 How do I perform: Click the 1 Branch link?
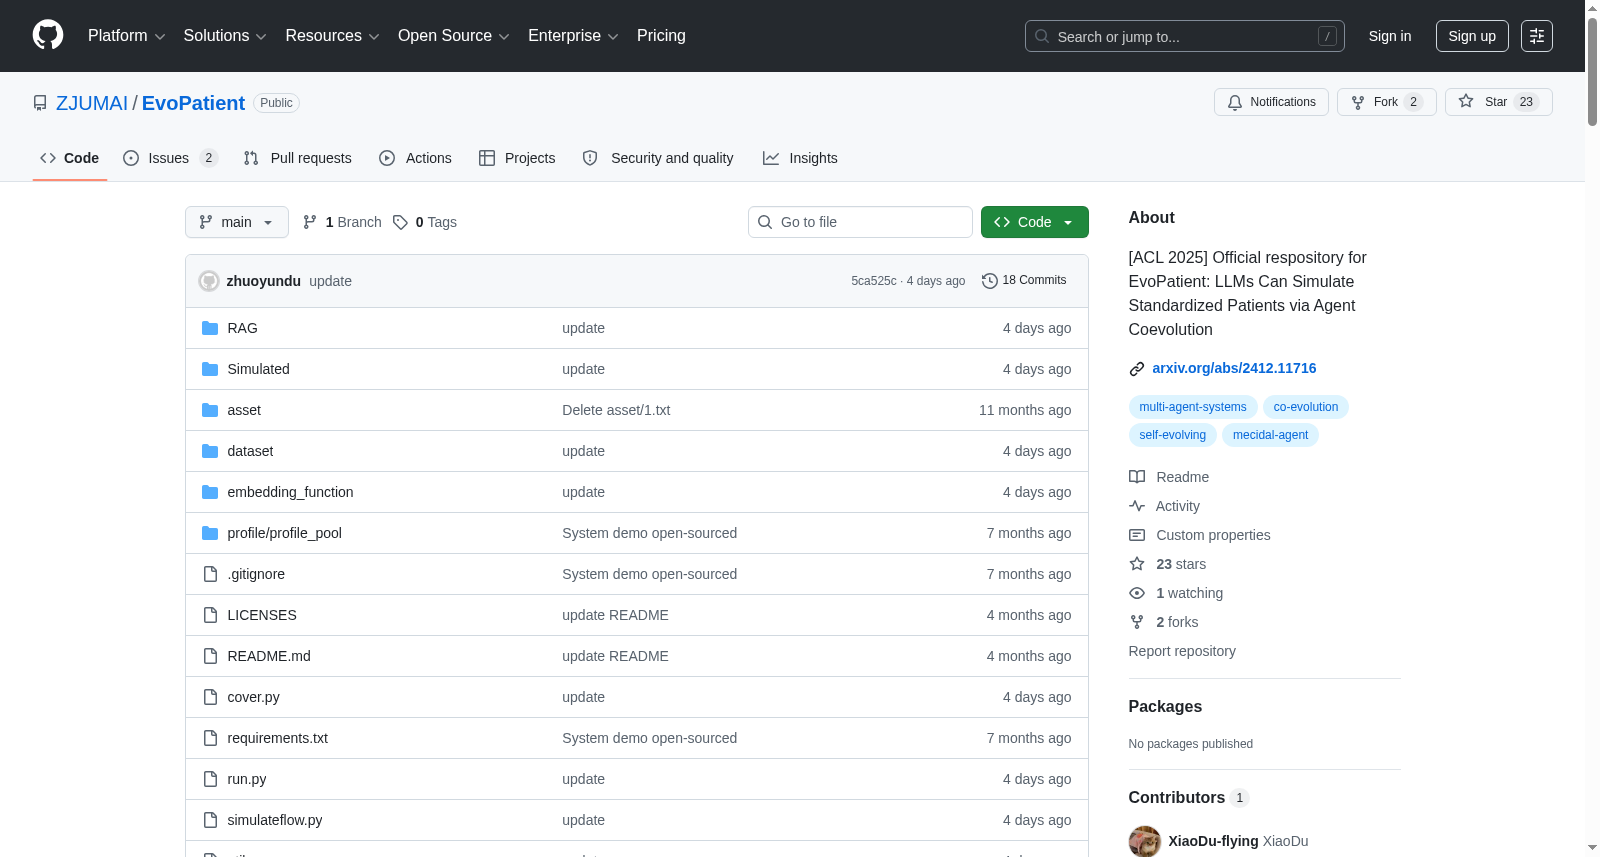click(343, 222)
